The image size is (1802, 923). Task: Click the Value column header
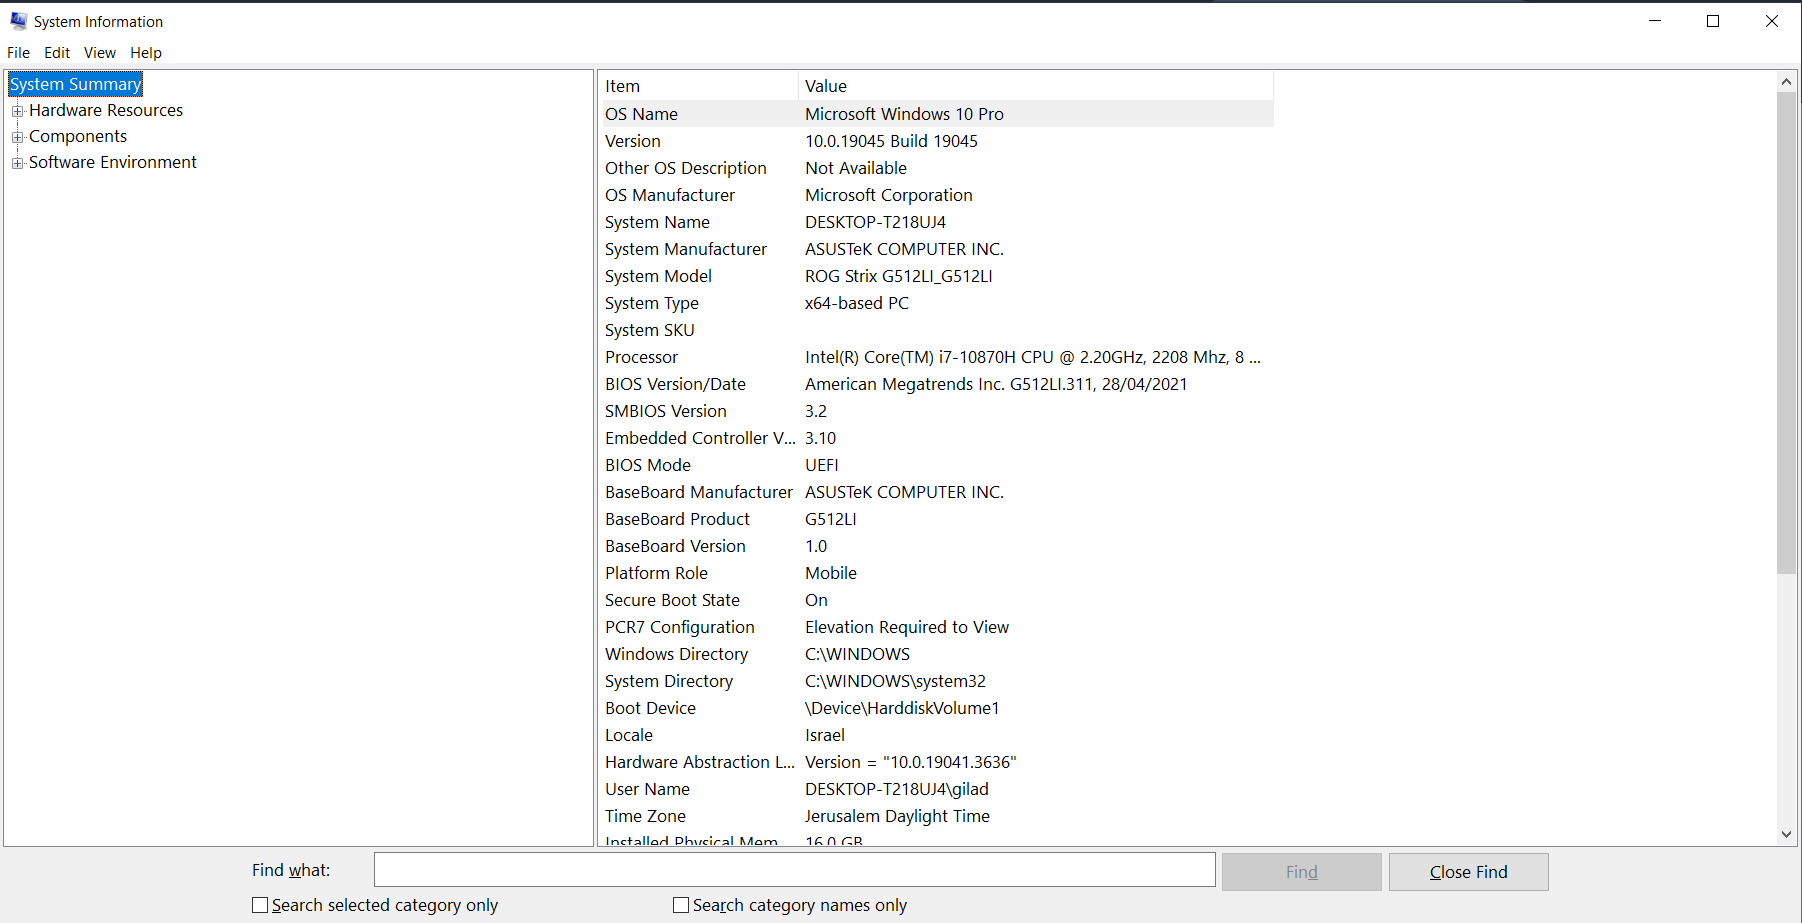click(x=1036, y=86)
